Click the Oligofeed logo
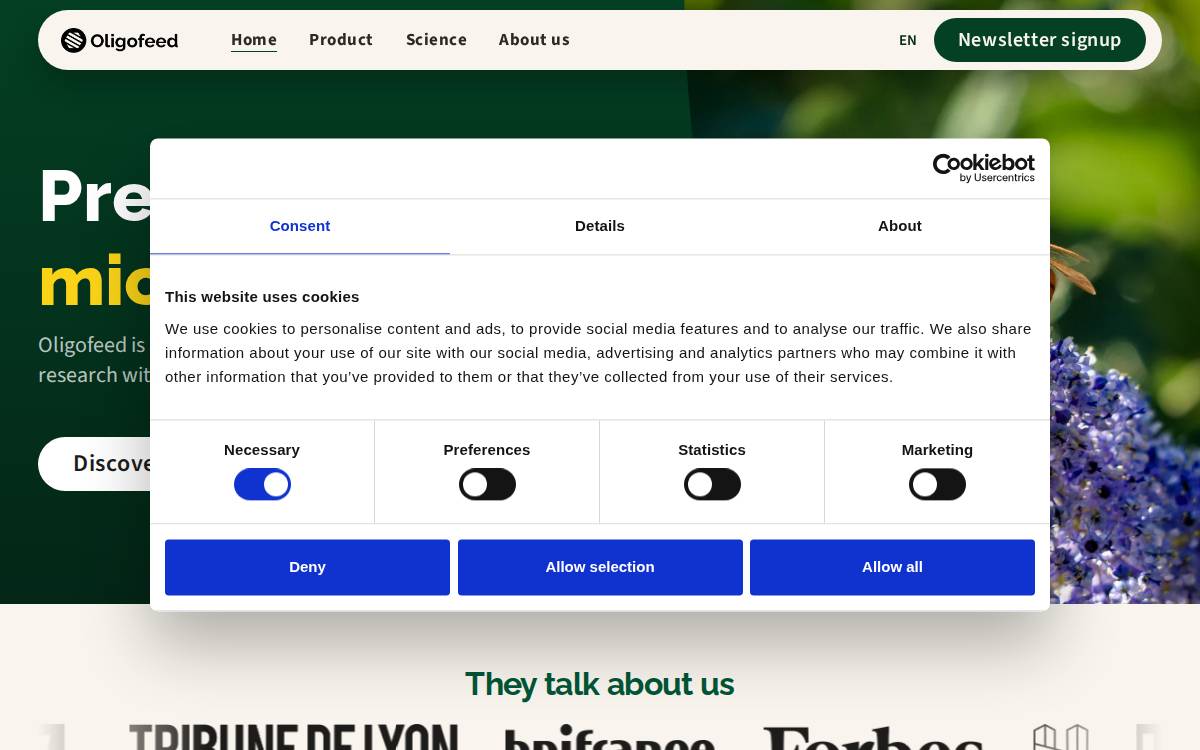Viewport: 1200px width, 750px height. [x=119, y=40]
